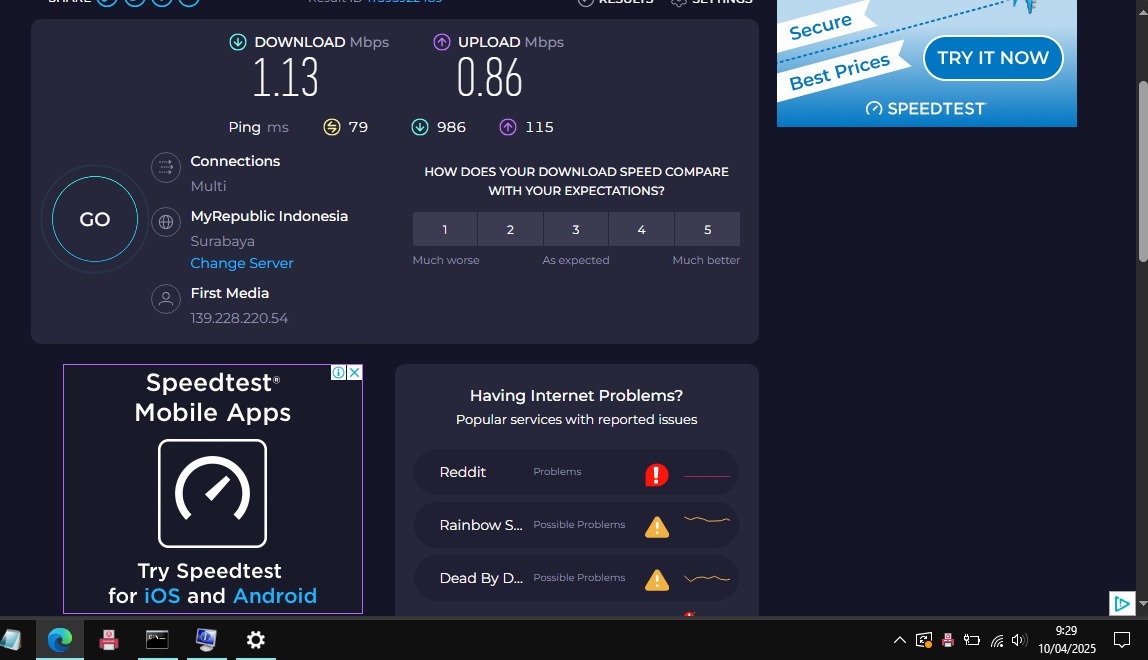Screen dimensions: 1148x660
Task: Pick rating 4 for download speed
Action: [x=641, y=229]
